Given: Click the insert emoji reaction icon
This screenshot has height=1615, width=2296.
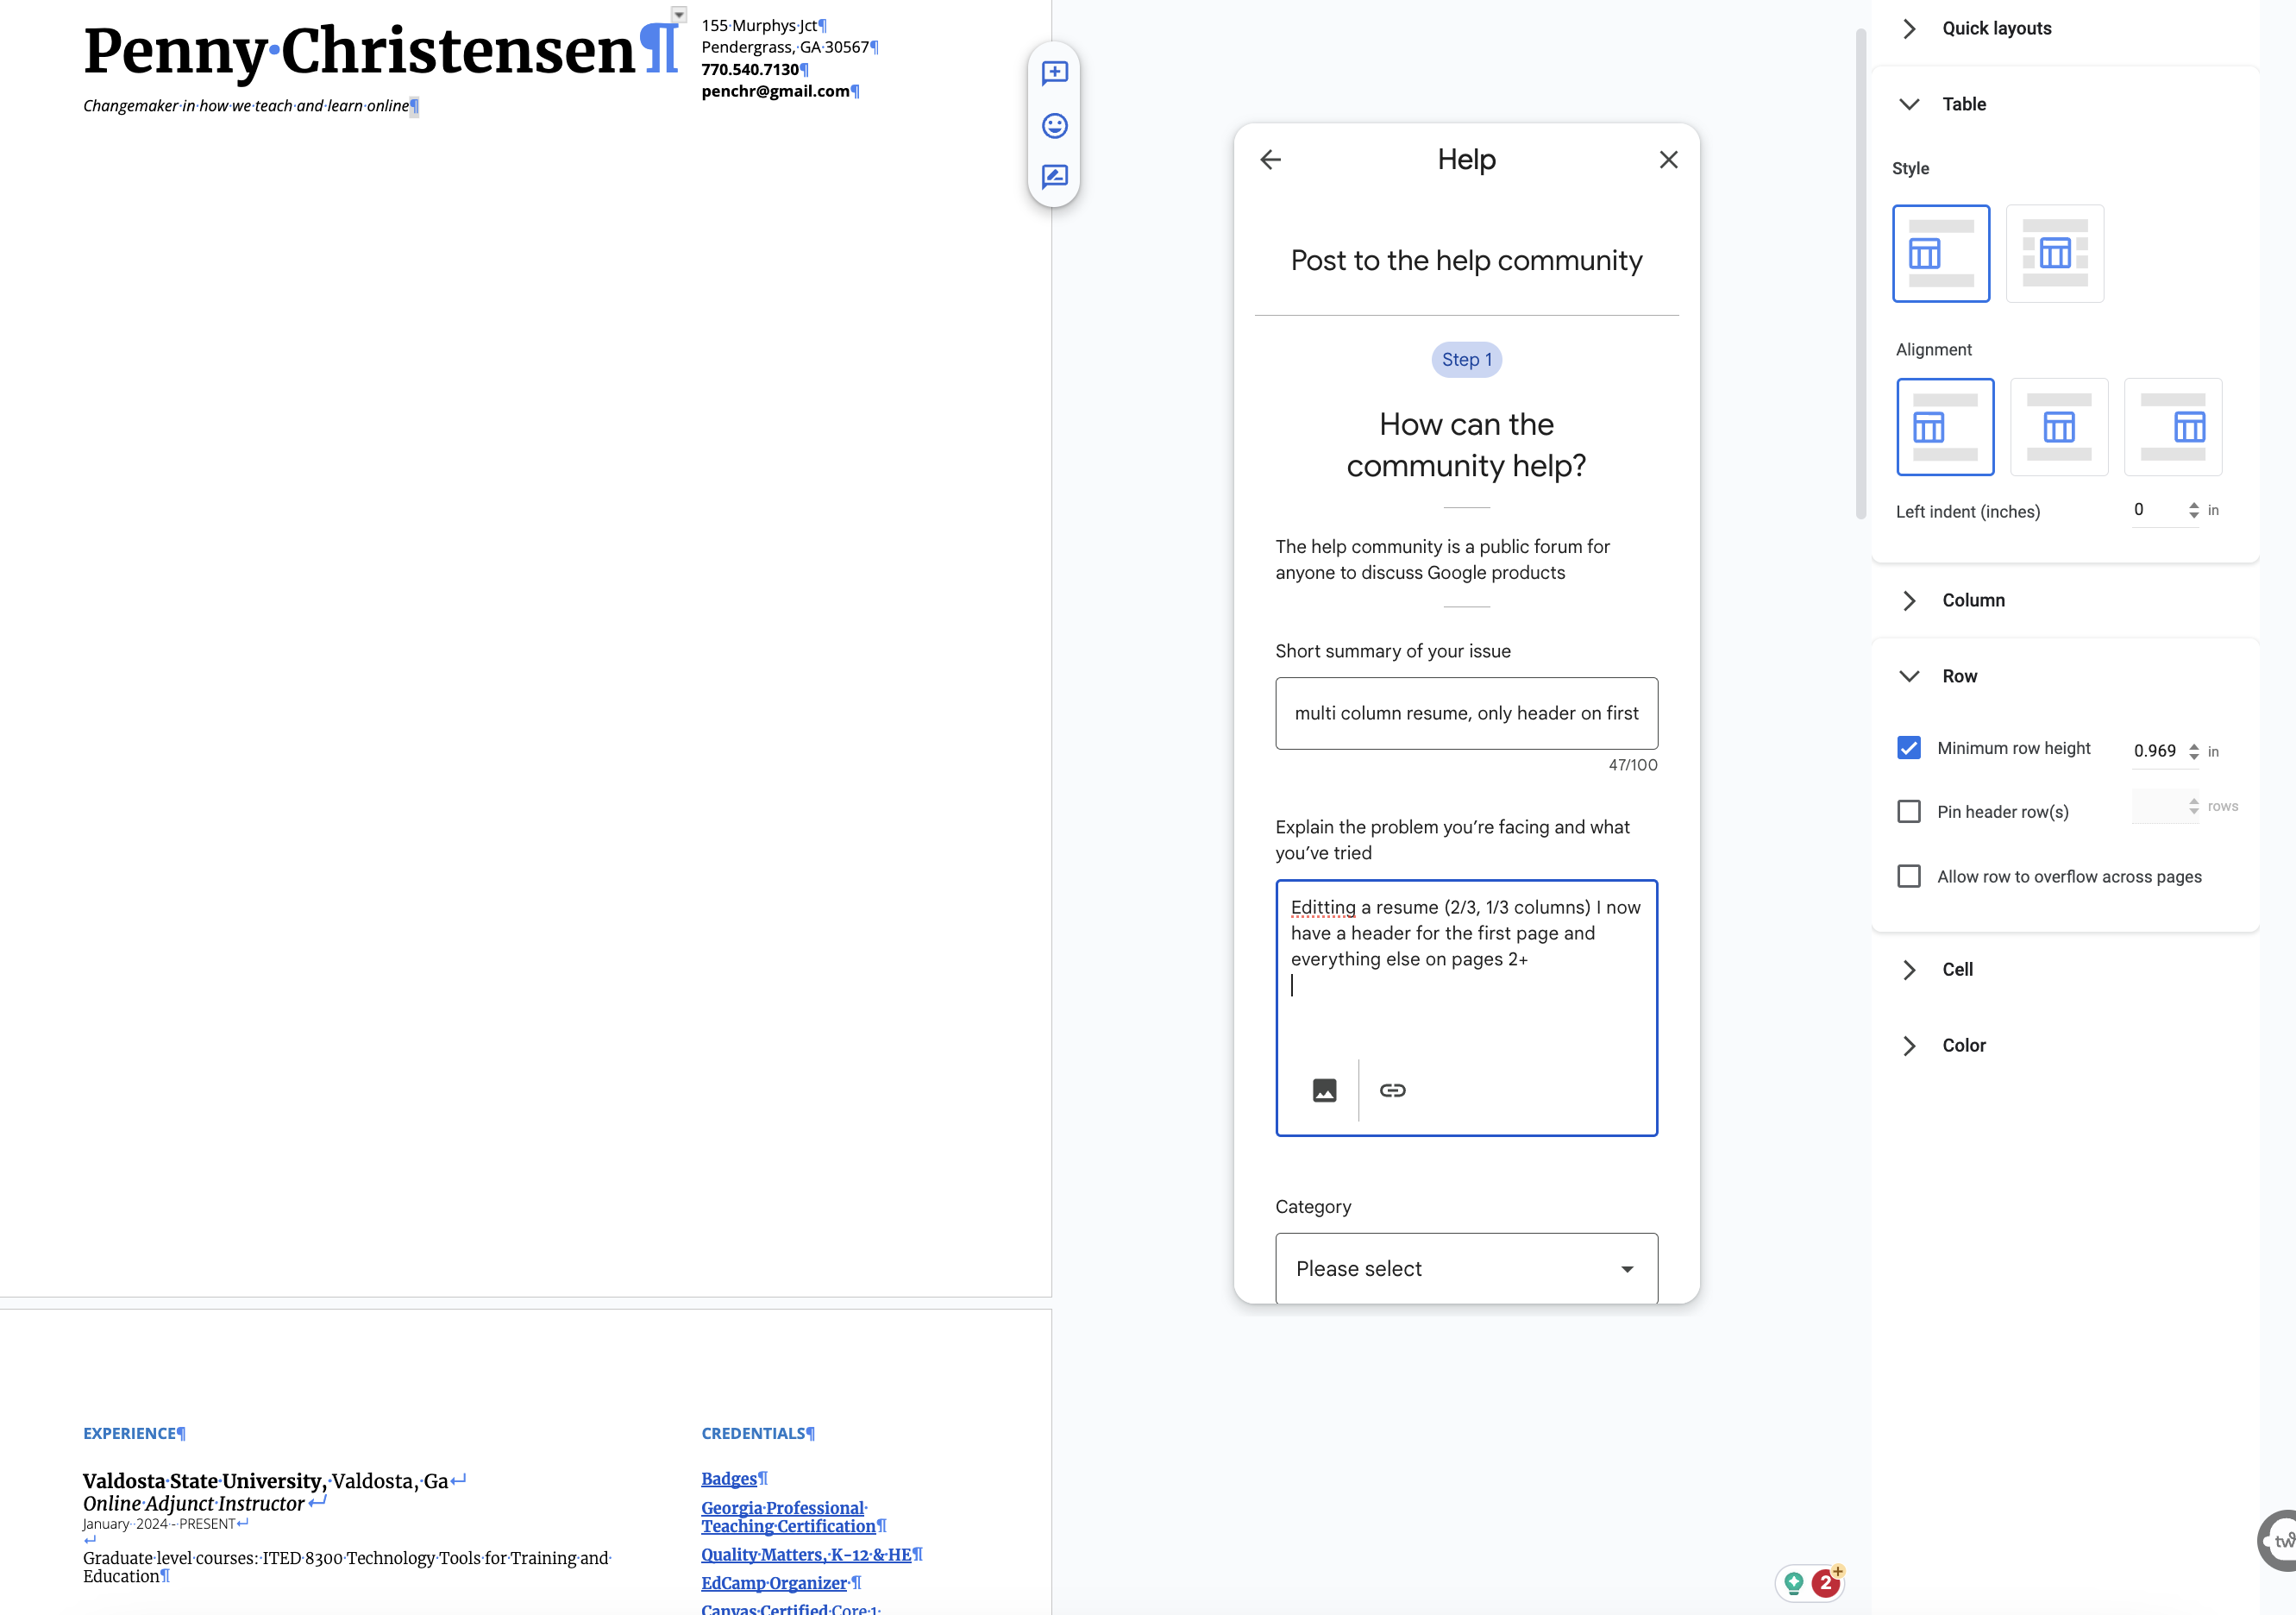Looking at the screenshot, I should tap(1054, 125).
